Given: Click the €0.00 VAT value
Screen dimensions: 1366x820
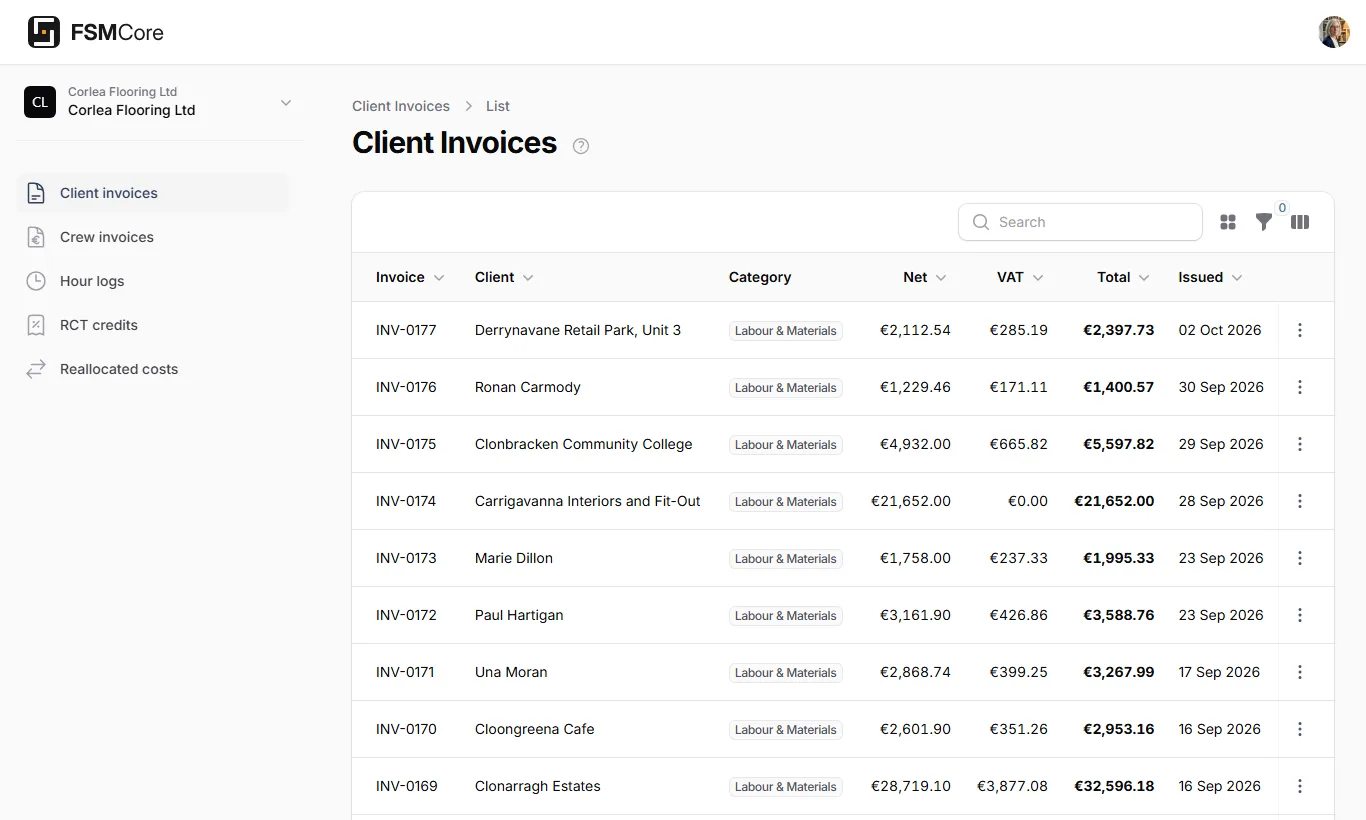Looking at the screenshot, I should [1028, 501].
